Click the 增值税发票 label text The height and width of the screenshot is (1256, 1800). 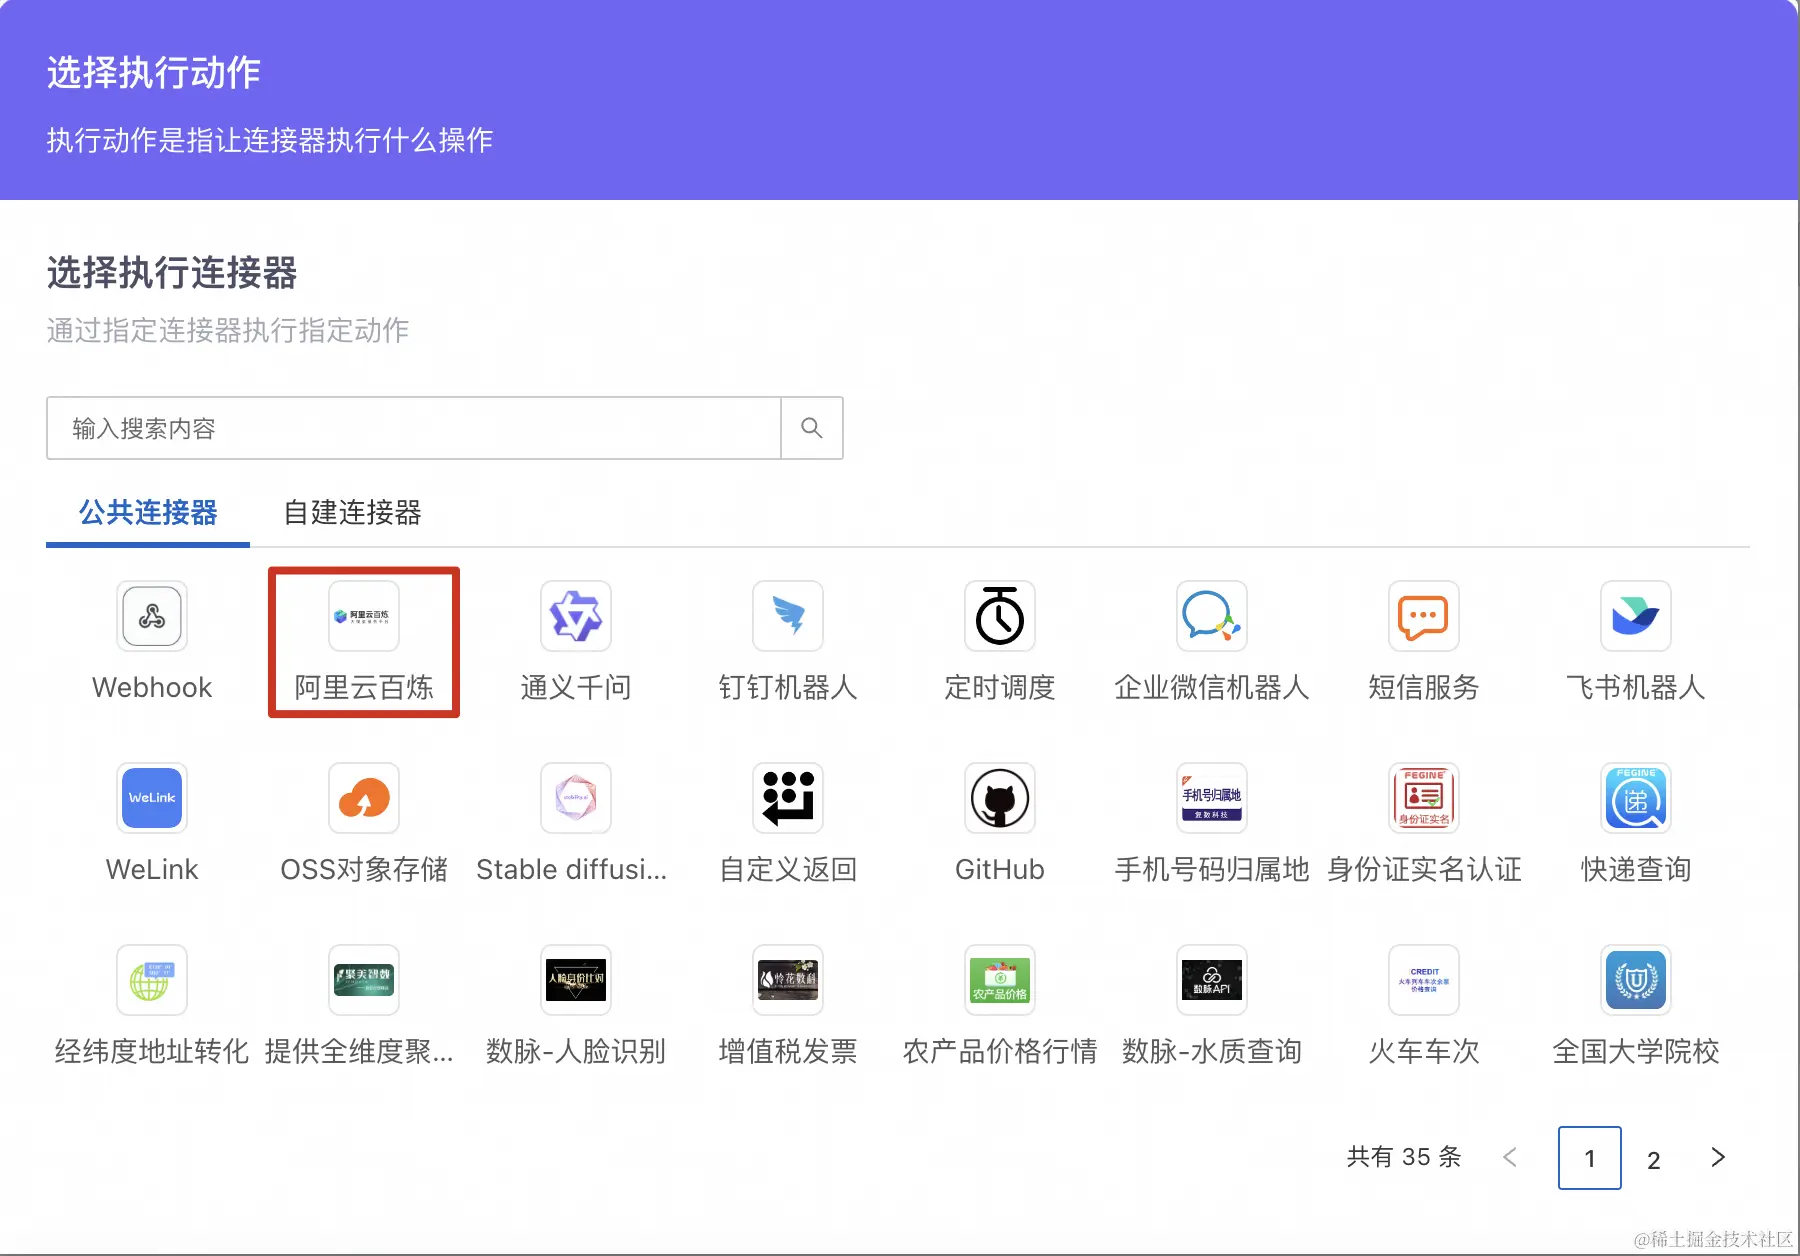coord(788,1052)
